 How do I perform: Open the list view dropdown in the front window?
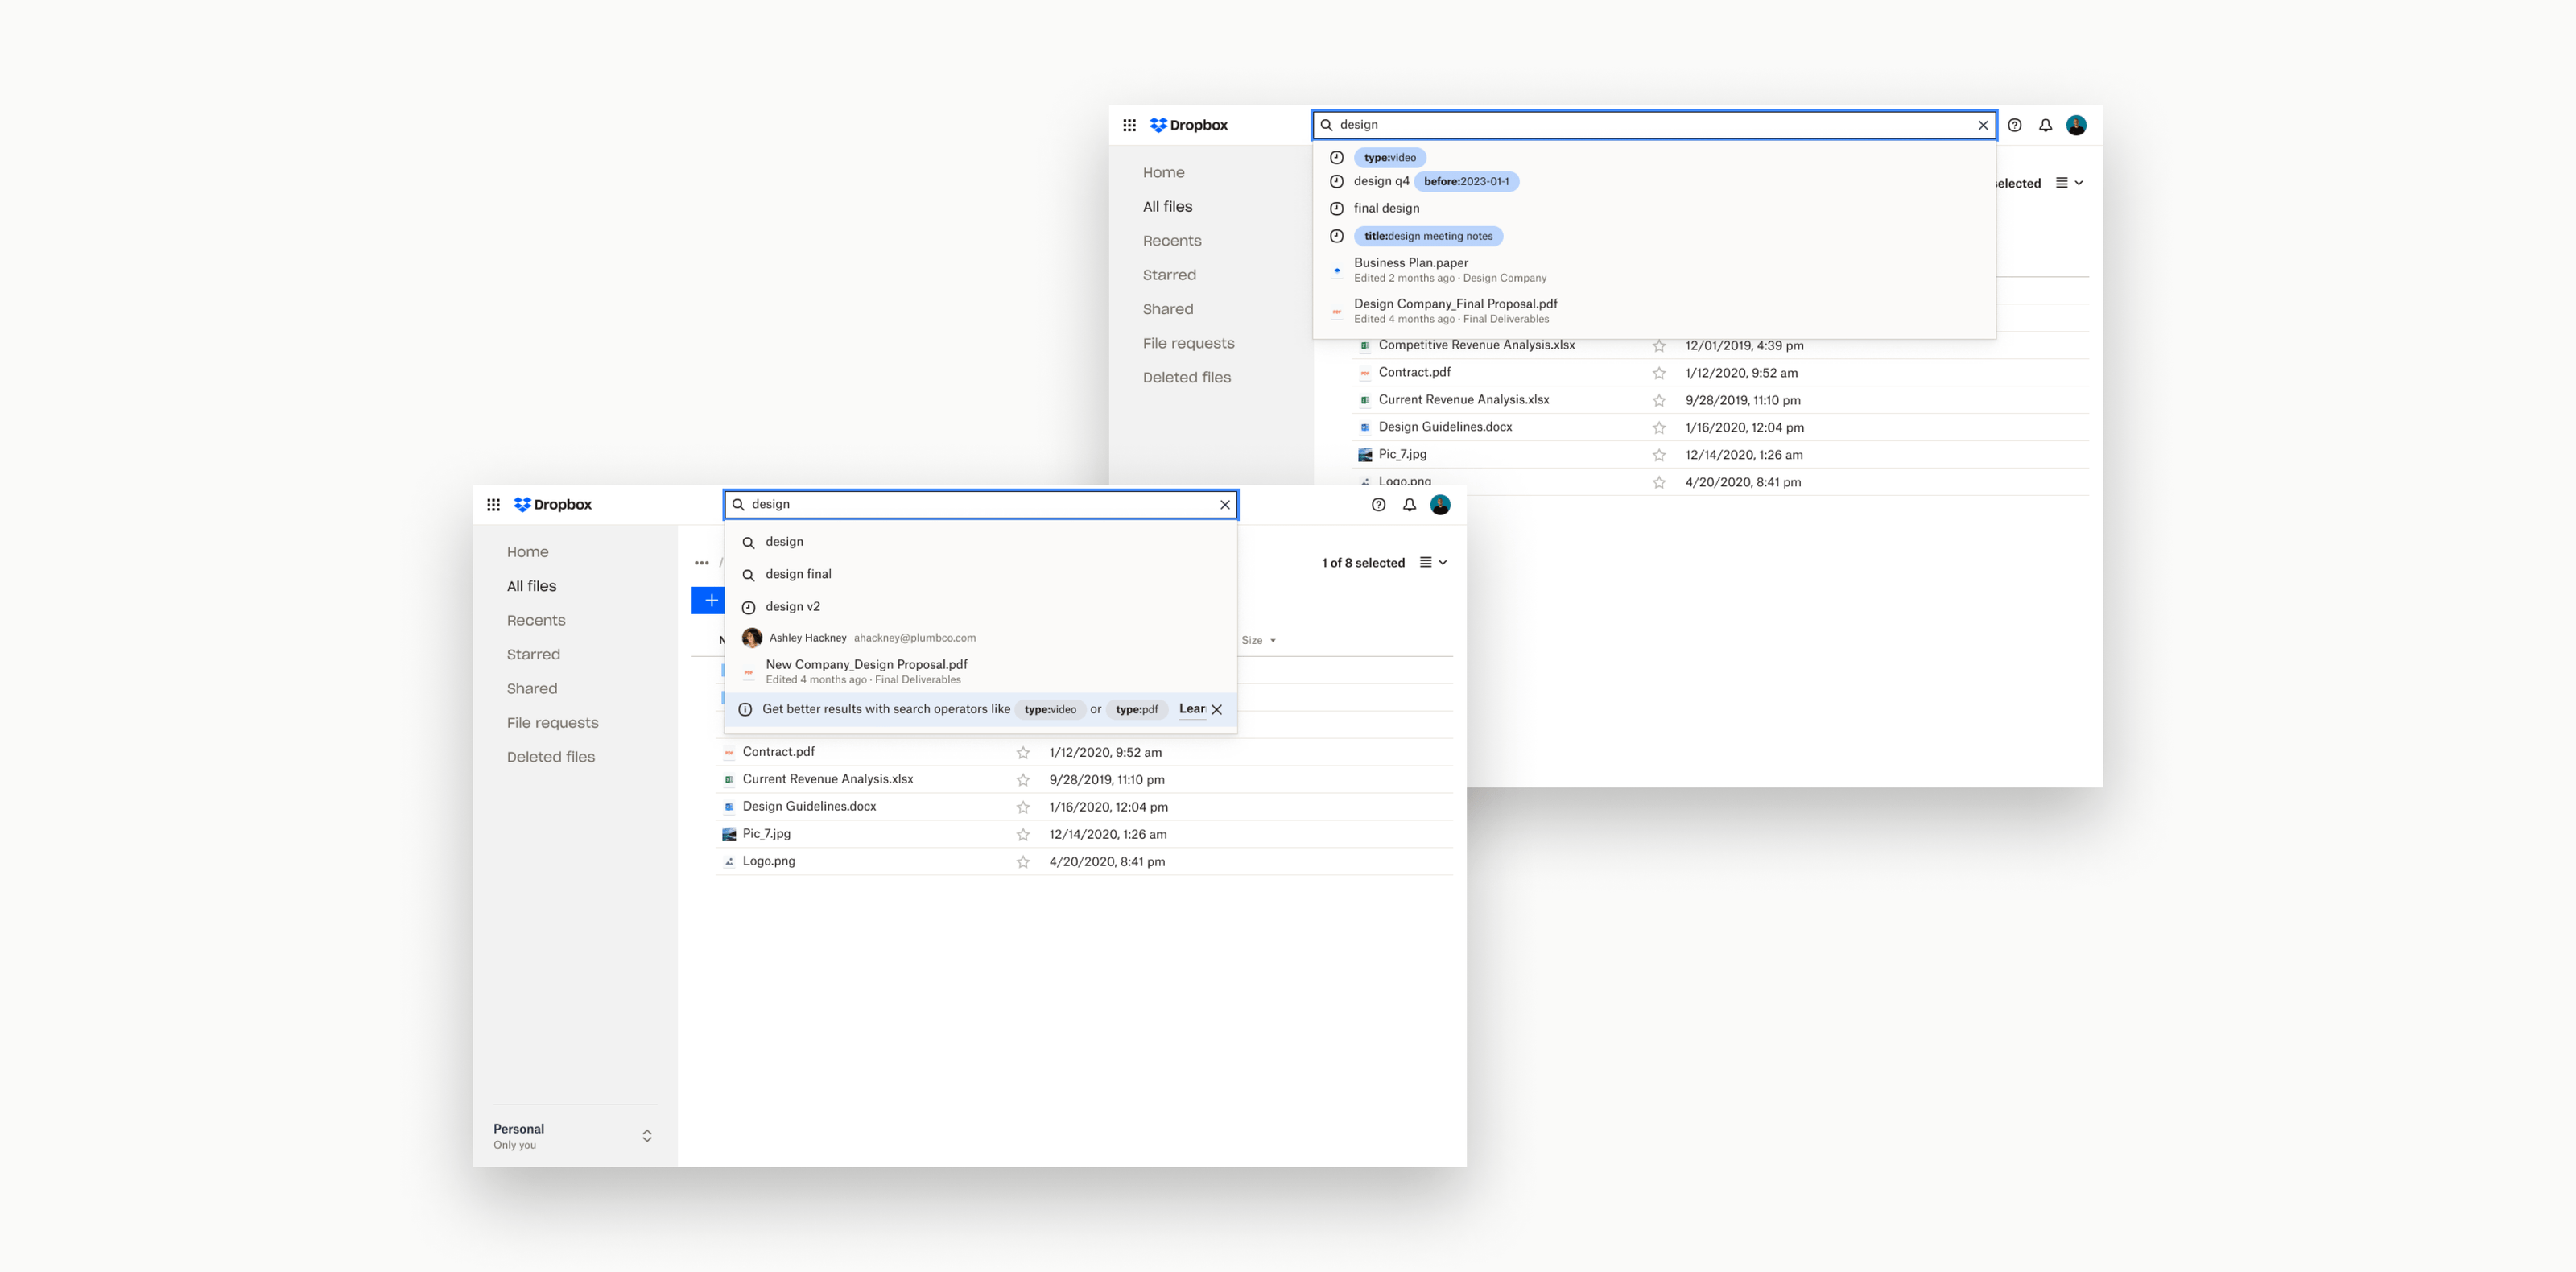coord(1433,562)
